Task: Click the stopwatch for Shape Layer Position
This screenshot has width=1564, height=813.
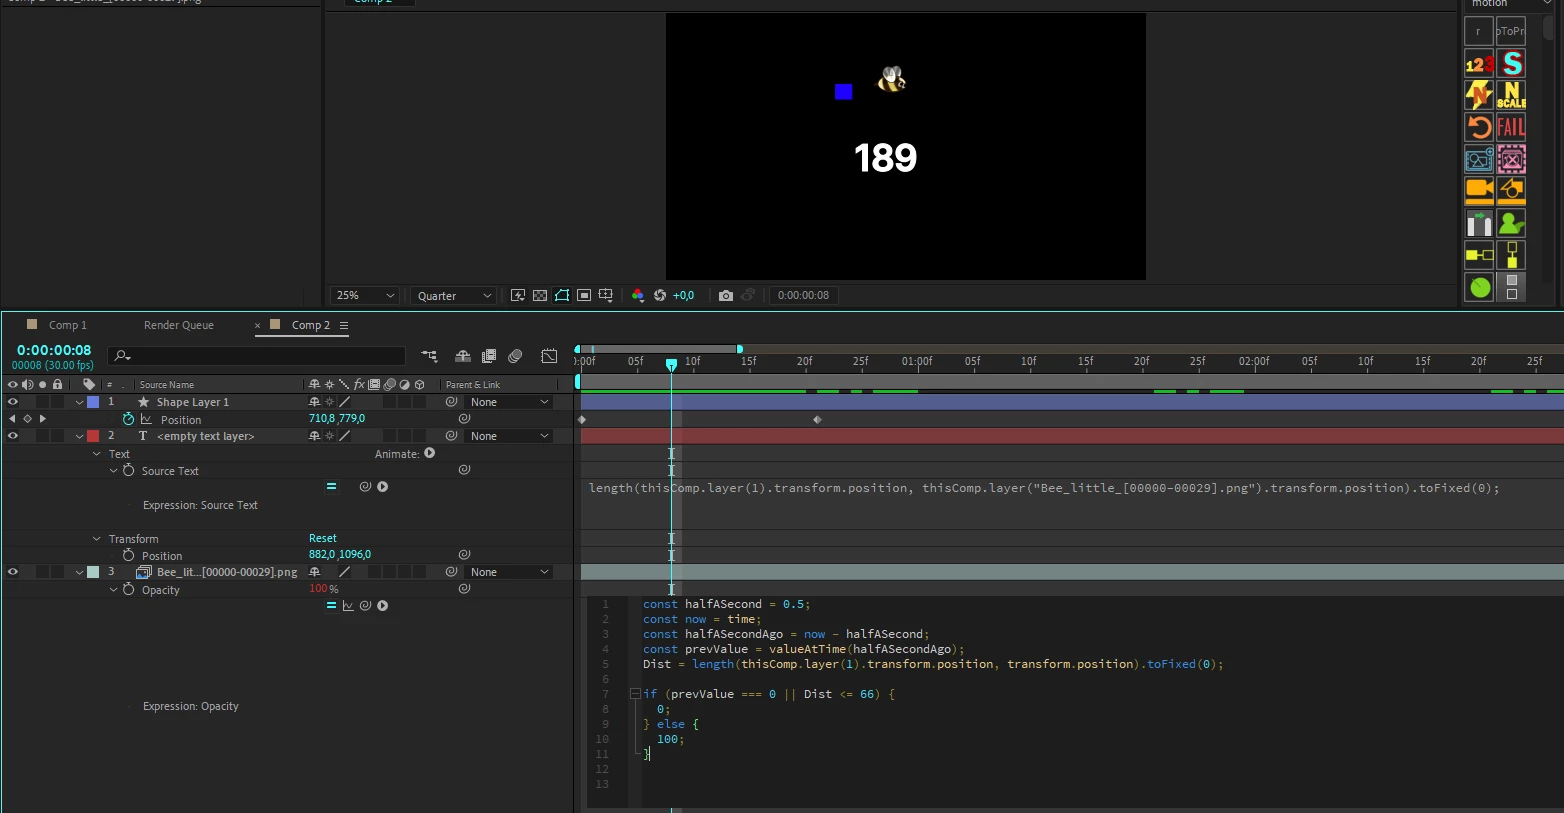Action: click(x=128, y=419)
